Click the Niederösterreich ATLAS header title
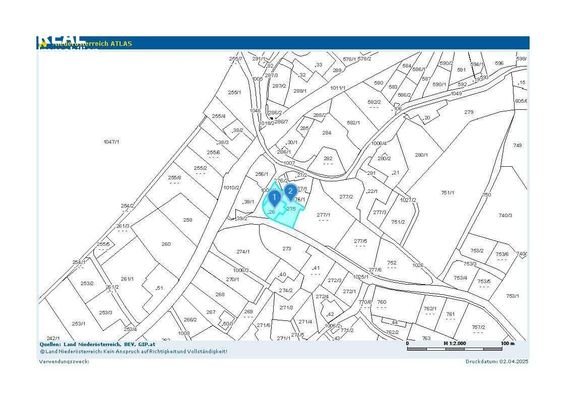566x400 pixels. point(87,44)
